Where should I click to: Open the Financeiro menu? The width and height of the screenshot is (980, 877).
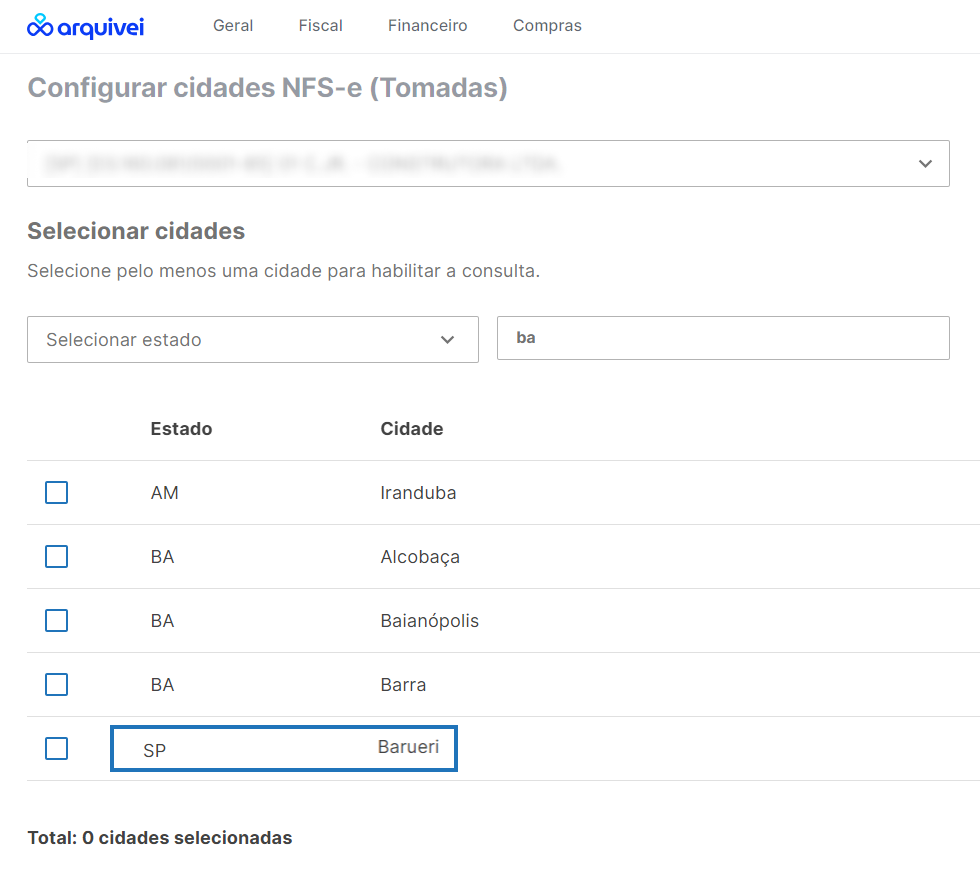(x=428, y=26)
